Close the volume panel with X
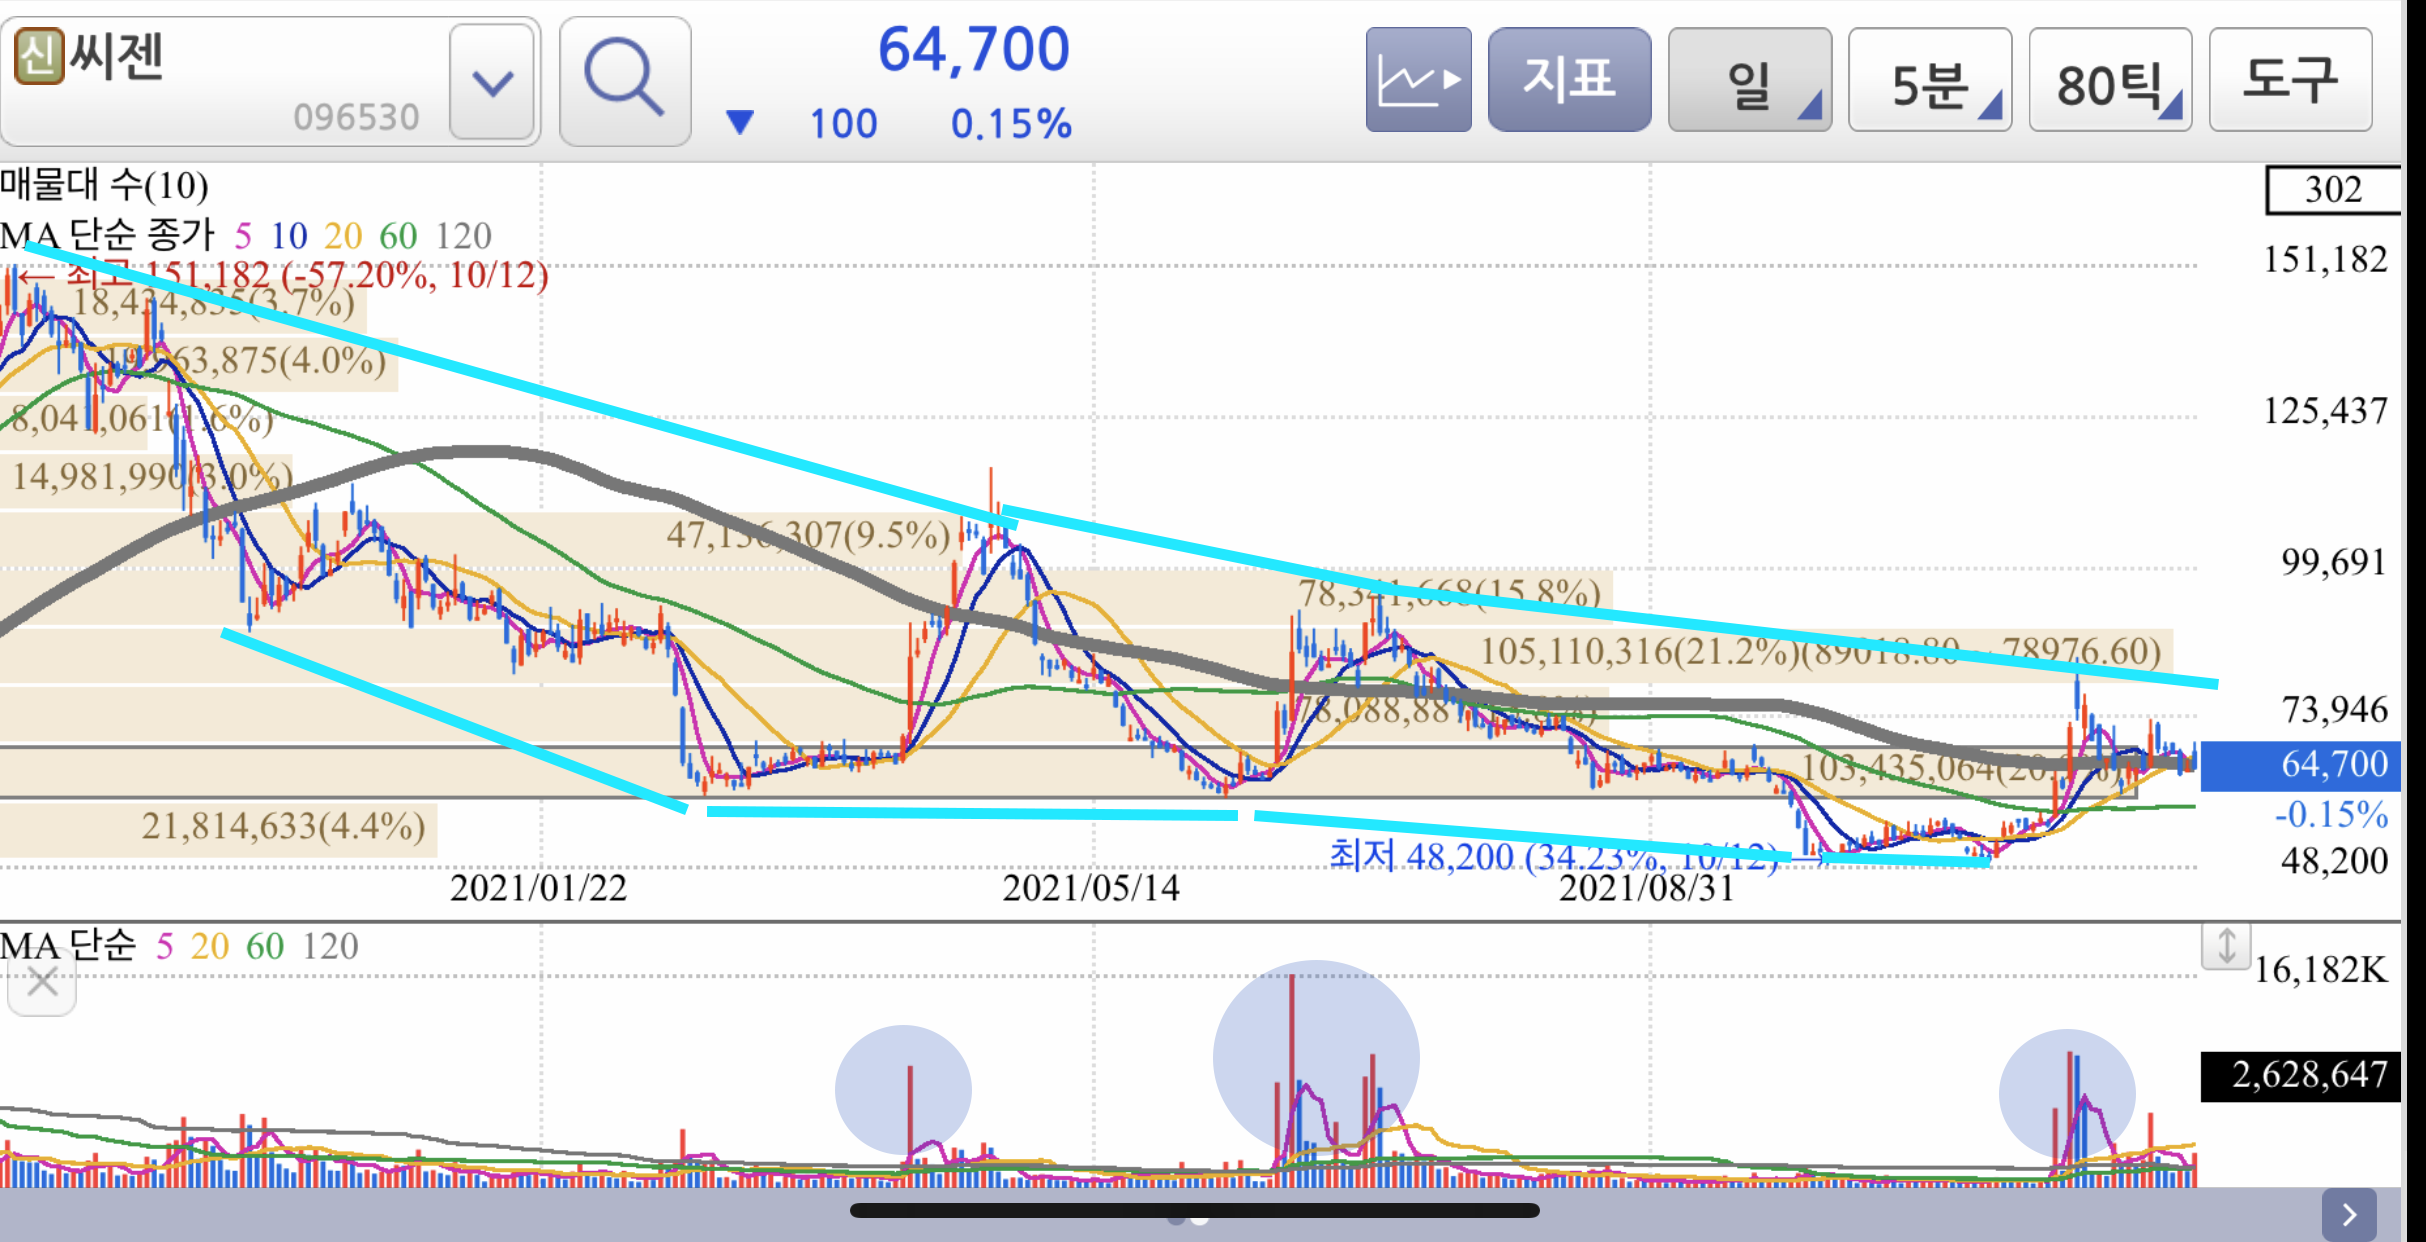This screenshot has width=2426, height=1242. 42,983
